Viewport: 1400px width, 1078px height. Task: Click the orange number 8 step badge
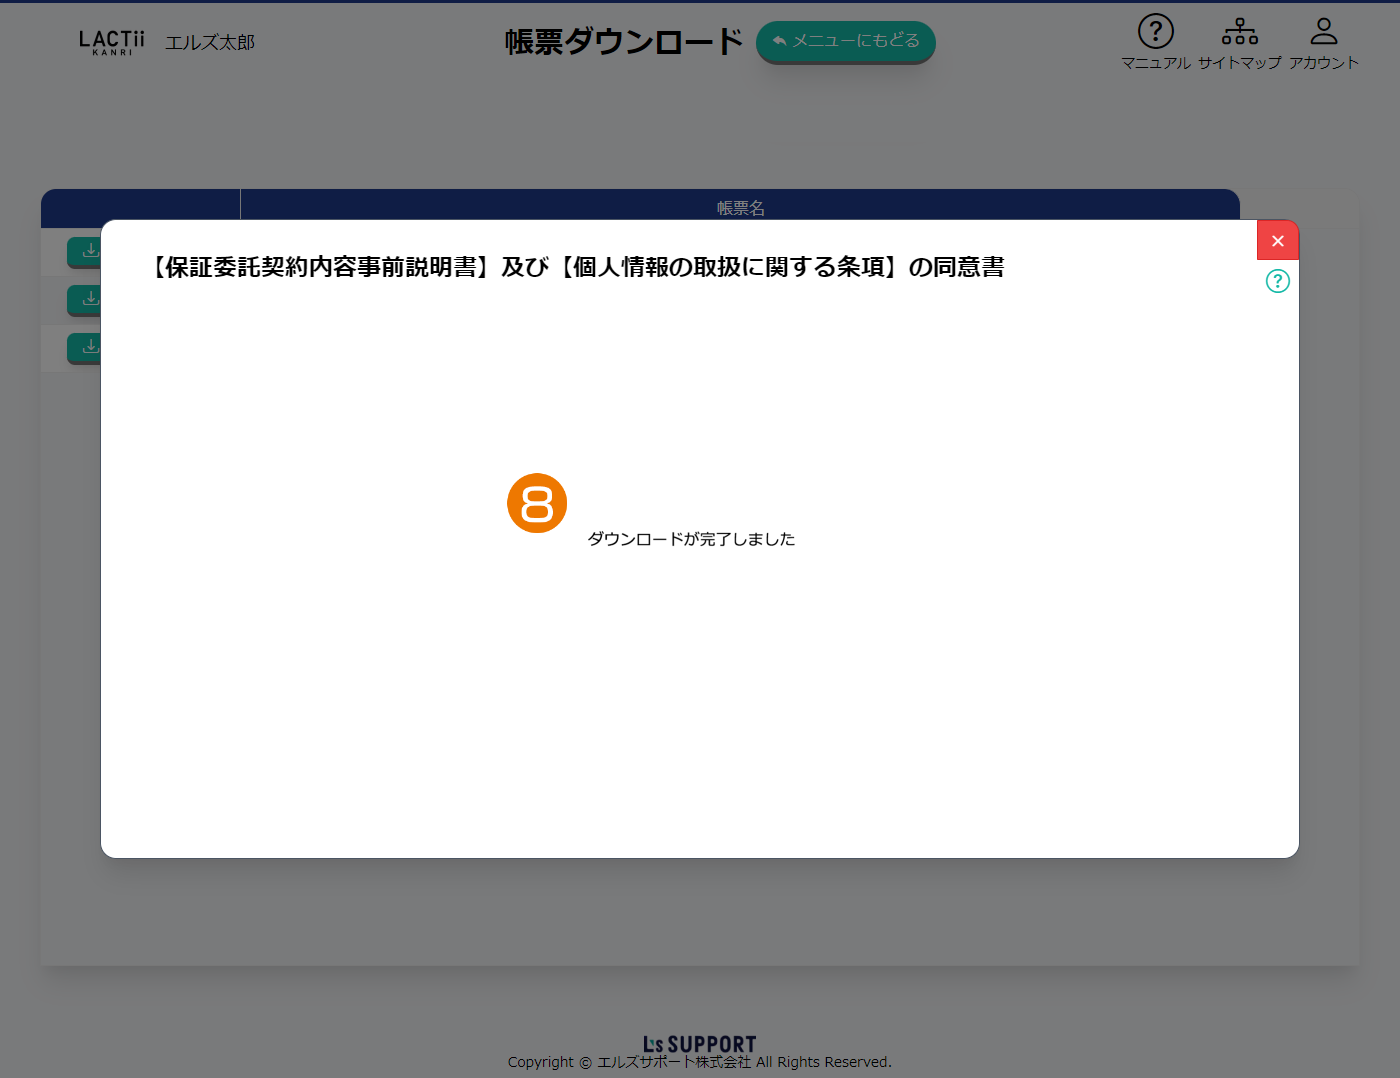pyautogui.click(x=537, y=503)
